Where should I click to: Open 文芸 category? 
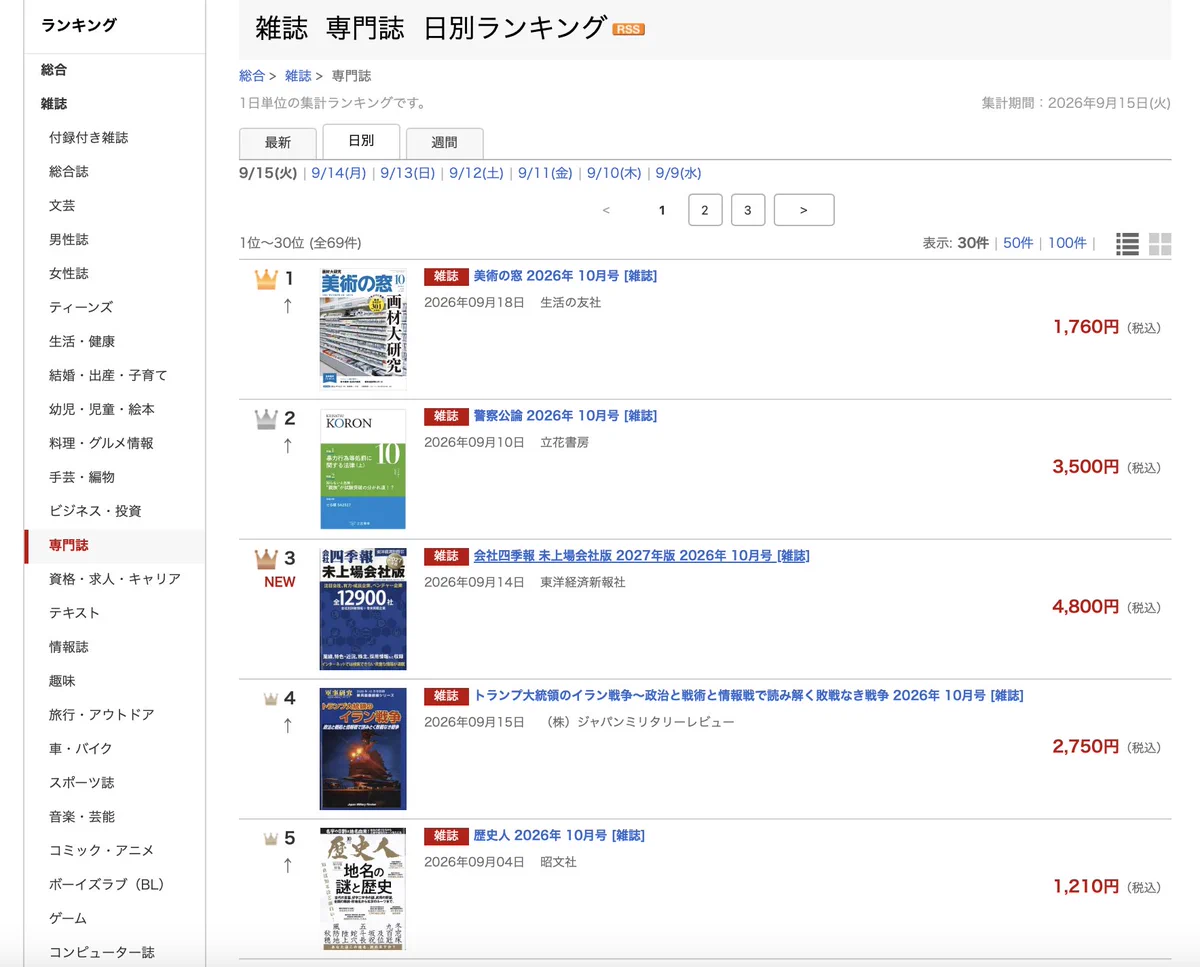(x=62, y=206)
